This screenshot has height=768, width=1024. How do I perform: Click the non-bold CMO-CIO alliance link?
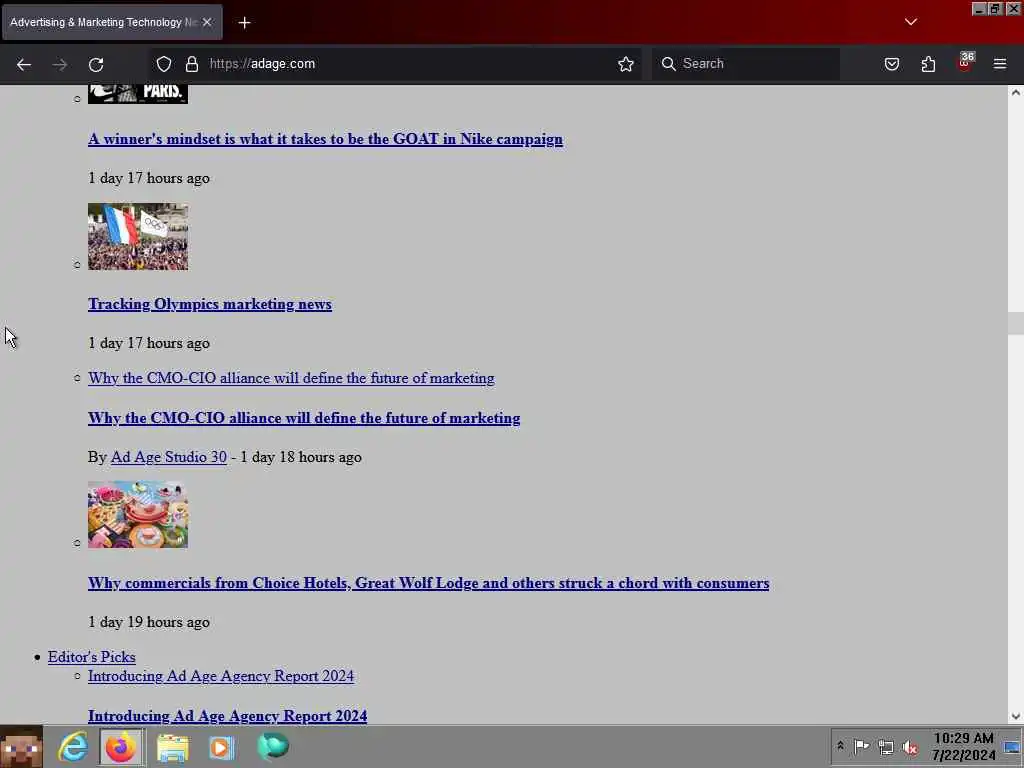291,378
